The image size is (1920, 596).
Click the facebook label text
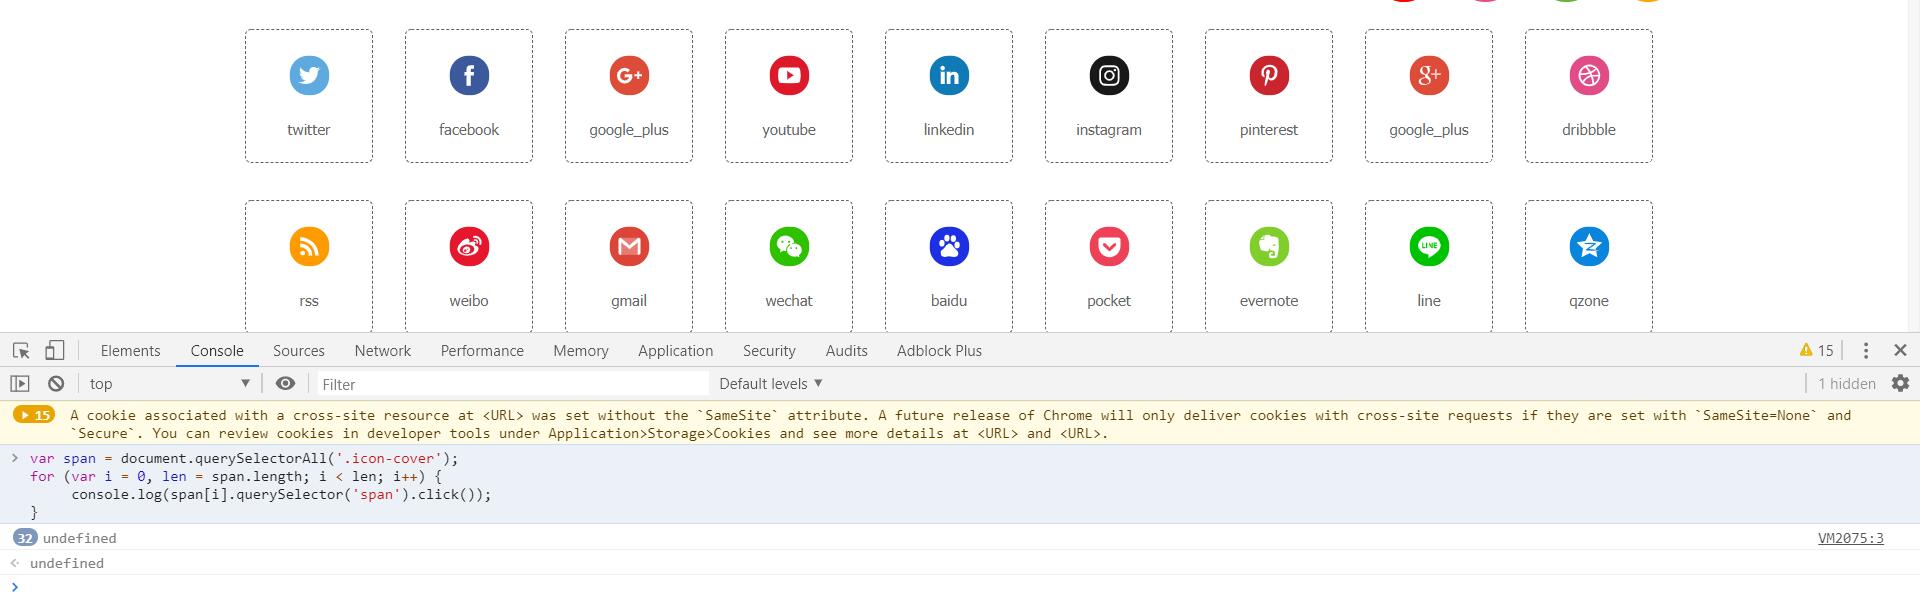click(469, 130)
